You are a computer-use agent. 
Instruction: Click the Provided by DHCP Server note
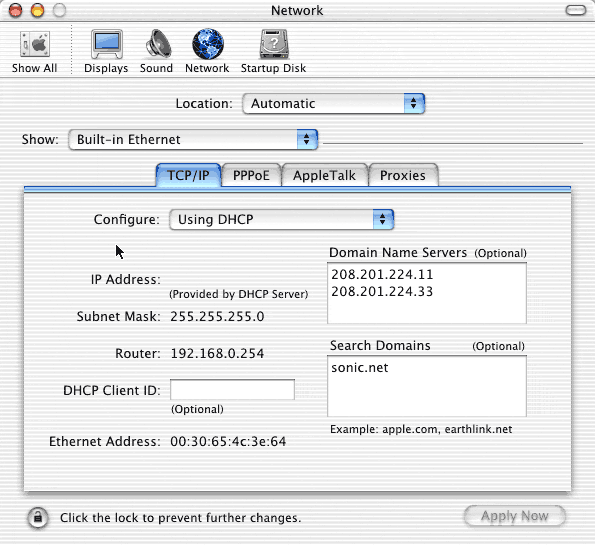[239, 294]
